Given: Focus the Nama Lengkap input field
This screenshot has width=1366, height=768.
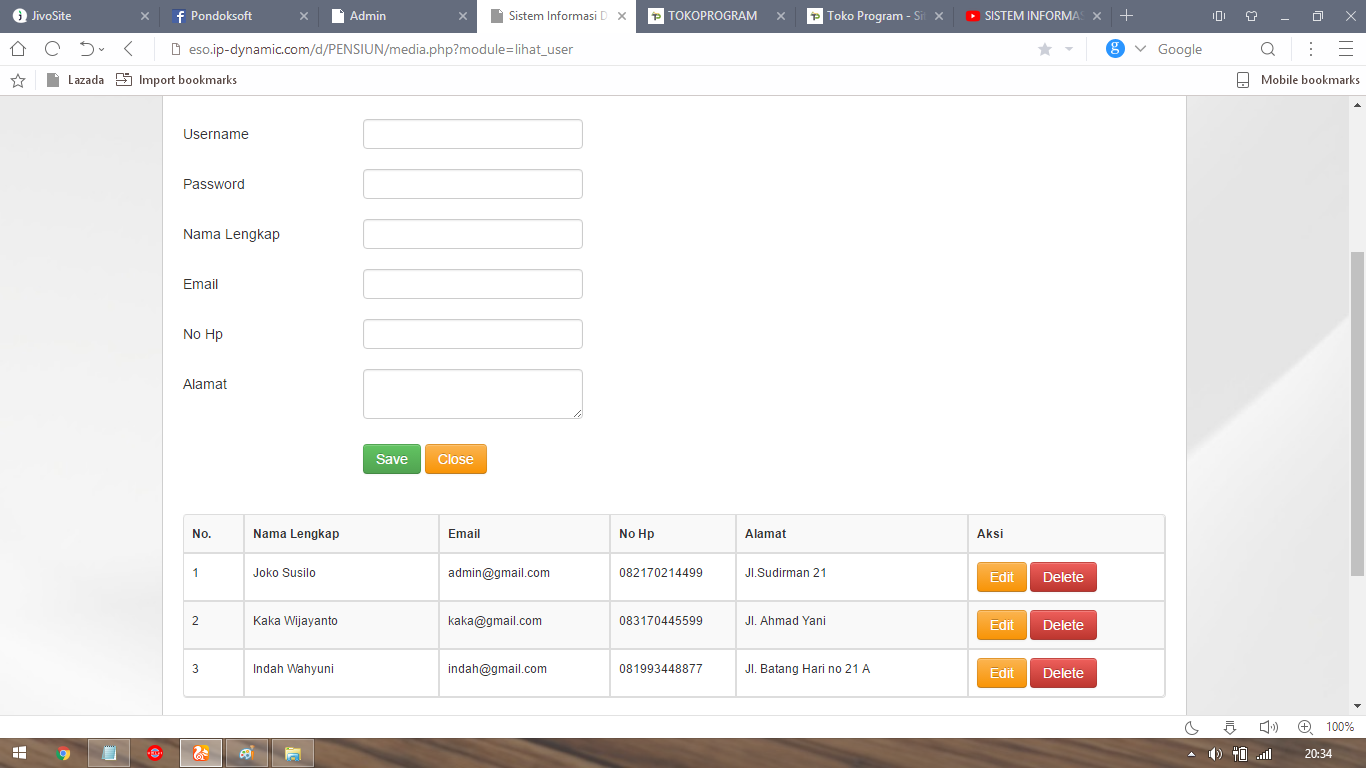Looking at the screenshot, I should pos(473,234).
